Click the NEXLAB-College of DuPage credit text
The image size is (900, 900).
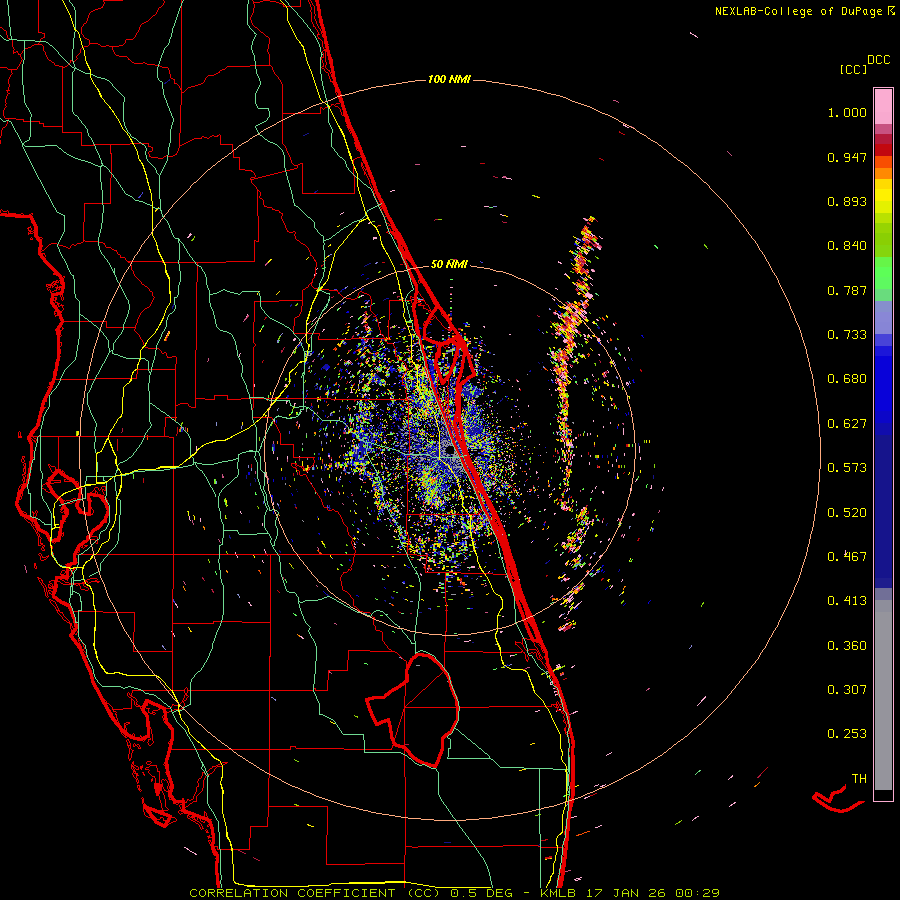click(799, 11)
